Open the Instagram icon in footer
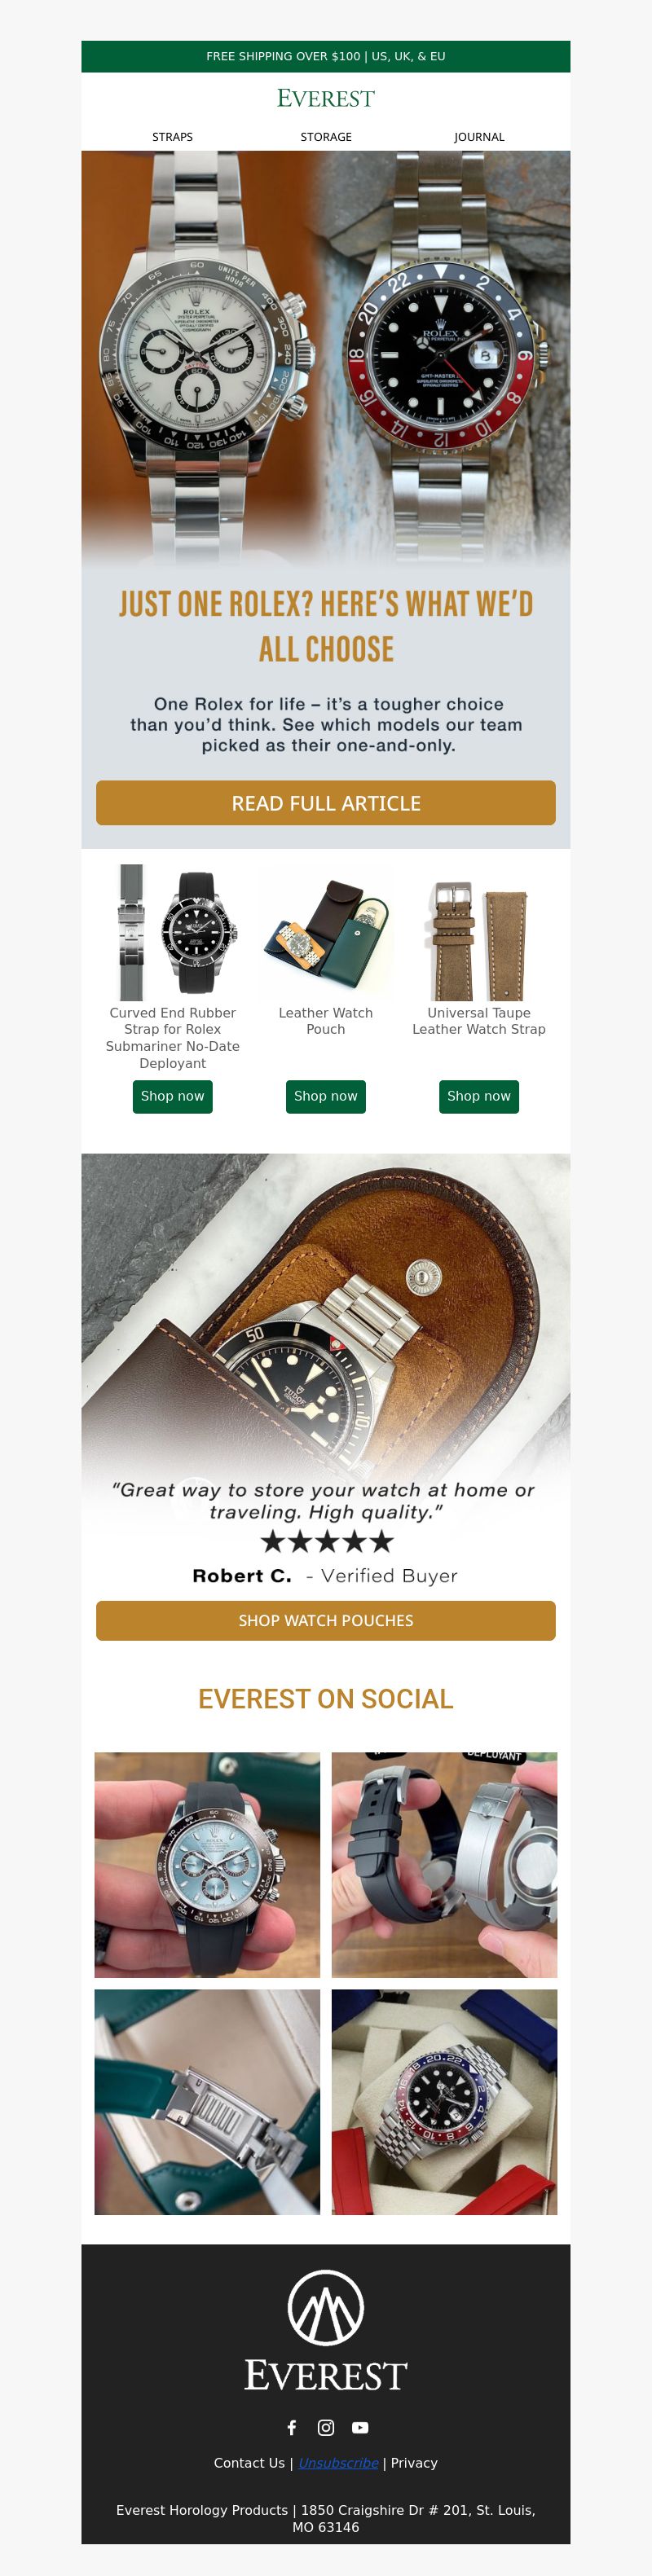 coord(326,2428)
